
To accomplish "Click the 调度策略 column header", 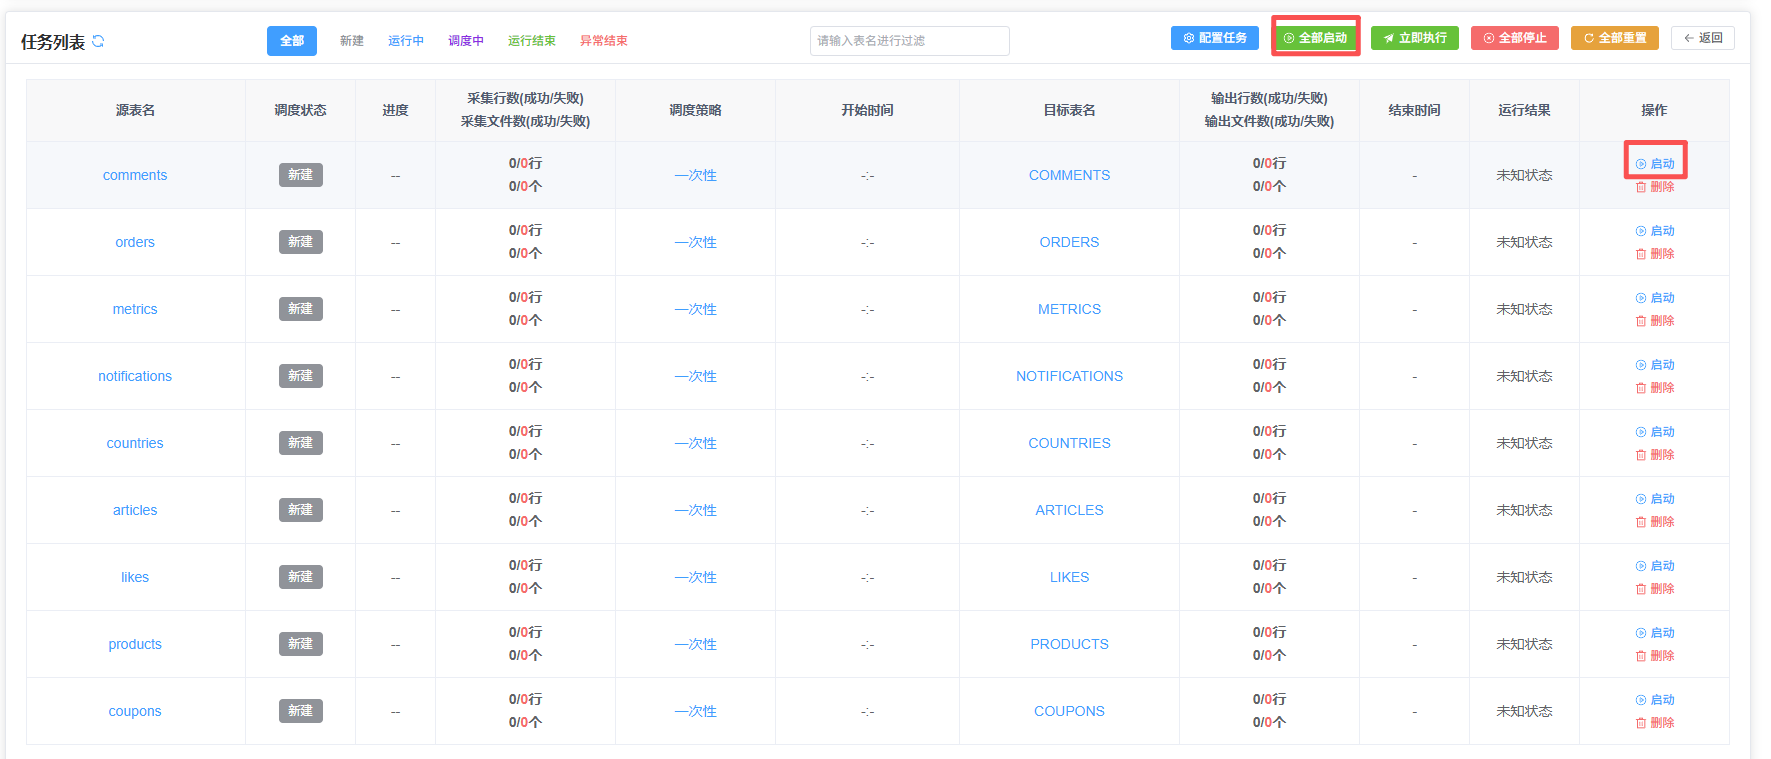I will coord(695,110).
